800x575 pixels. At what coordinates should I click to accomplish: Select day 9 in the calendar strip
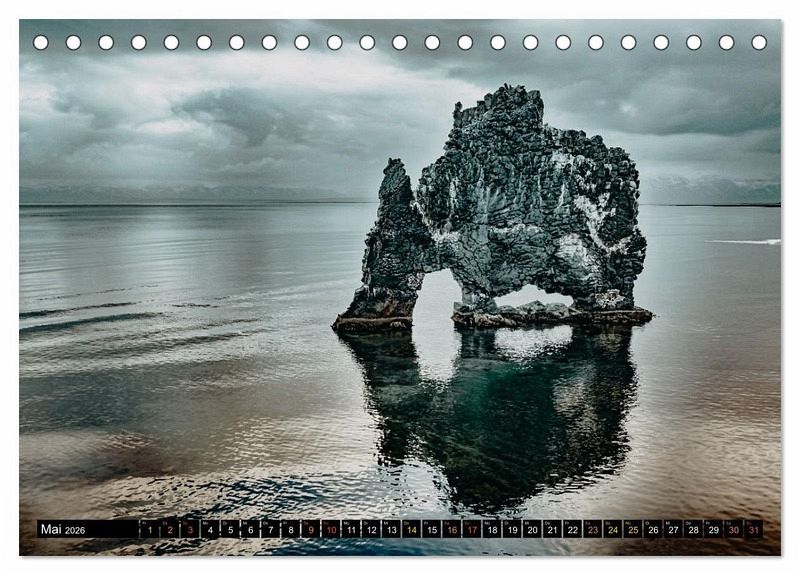(x=311, y=529)
